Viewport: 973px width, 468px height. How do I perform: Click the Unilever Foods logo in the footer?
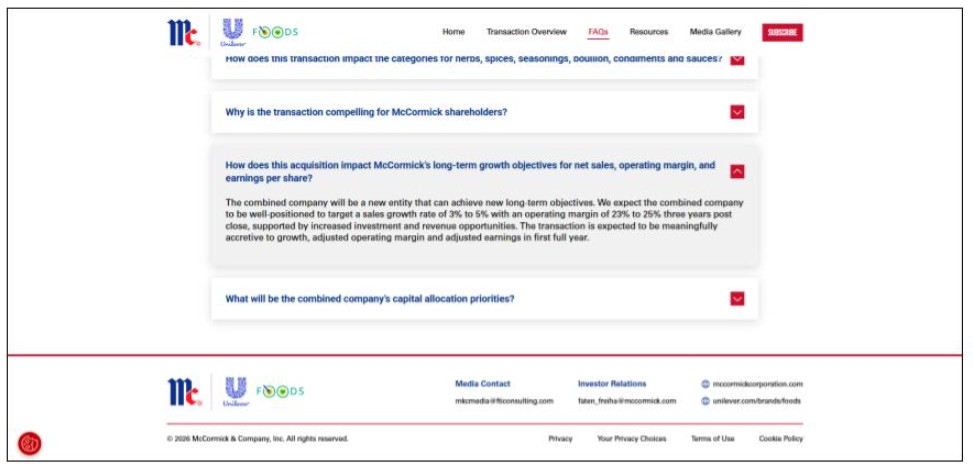click(264, 391)
